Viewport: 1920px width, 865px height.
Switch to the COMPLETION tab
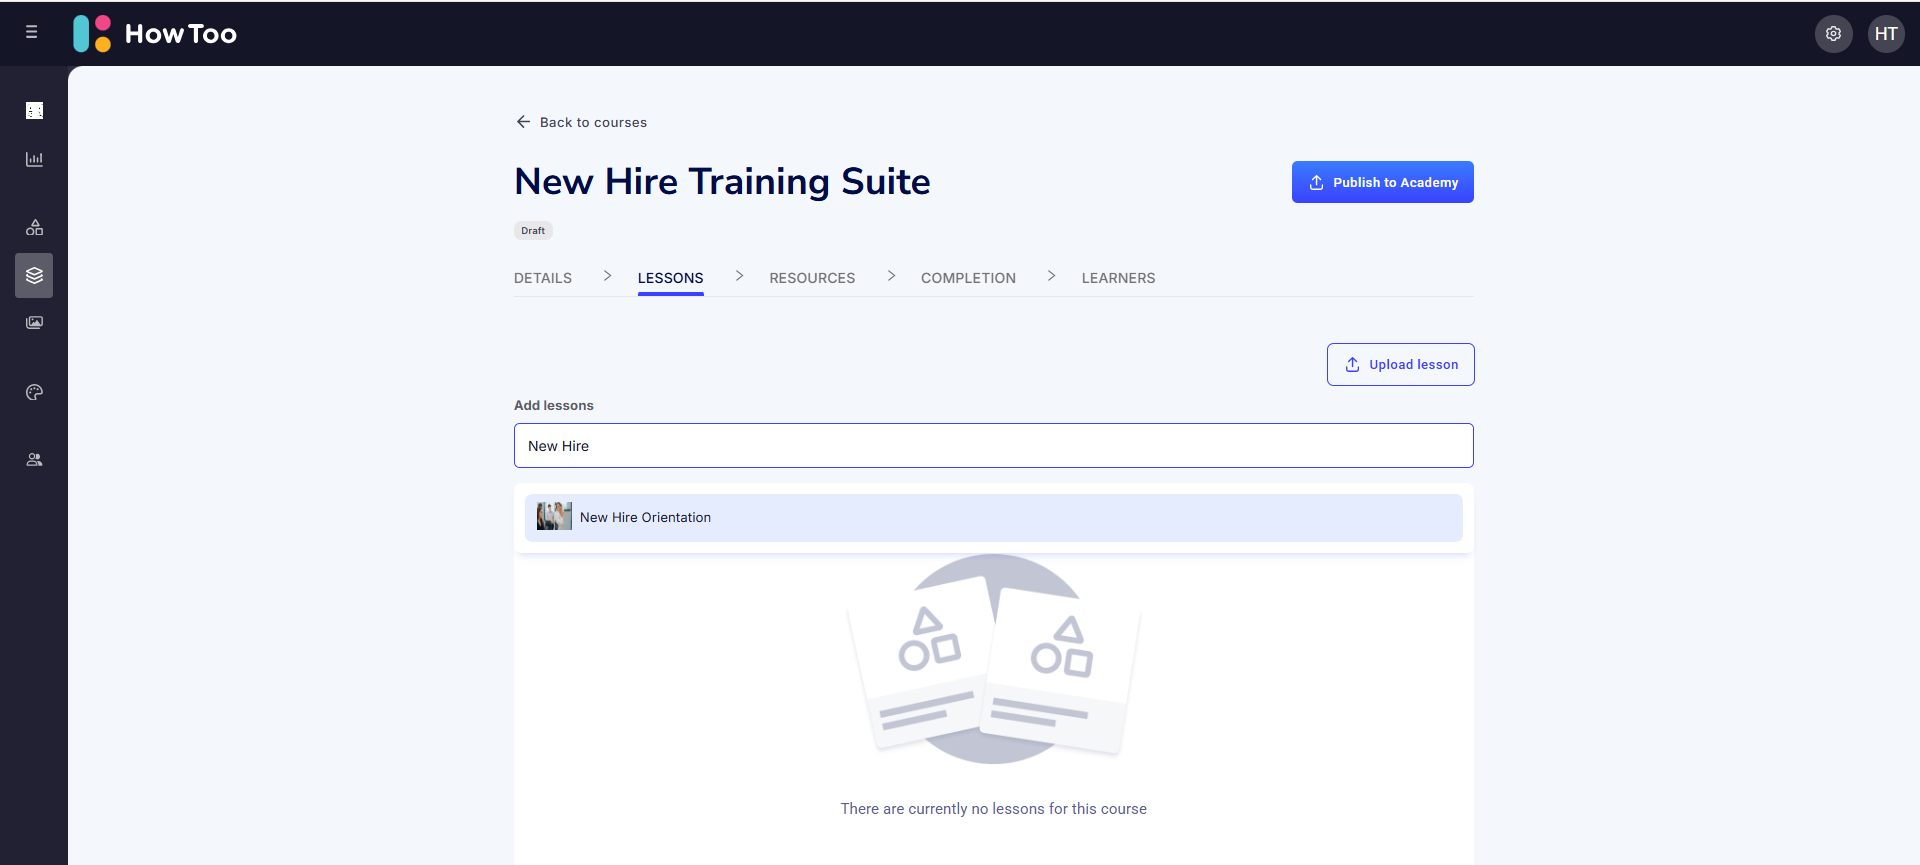tap(968, 278)
